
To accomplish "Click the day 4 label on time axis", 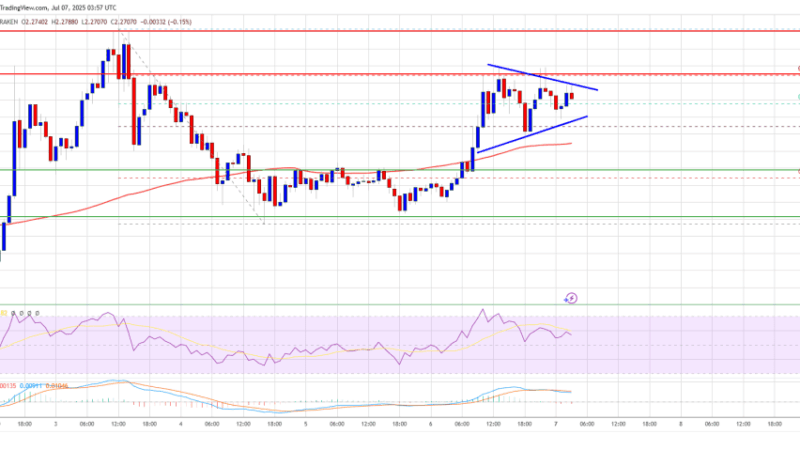I will pos(181,424).
